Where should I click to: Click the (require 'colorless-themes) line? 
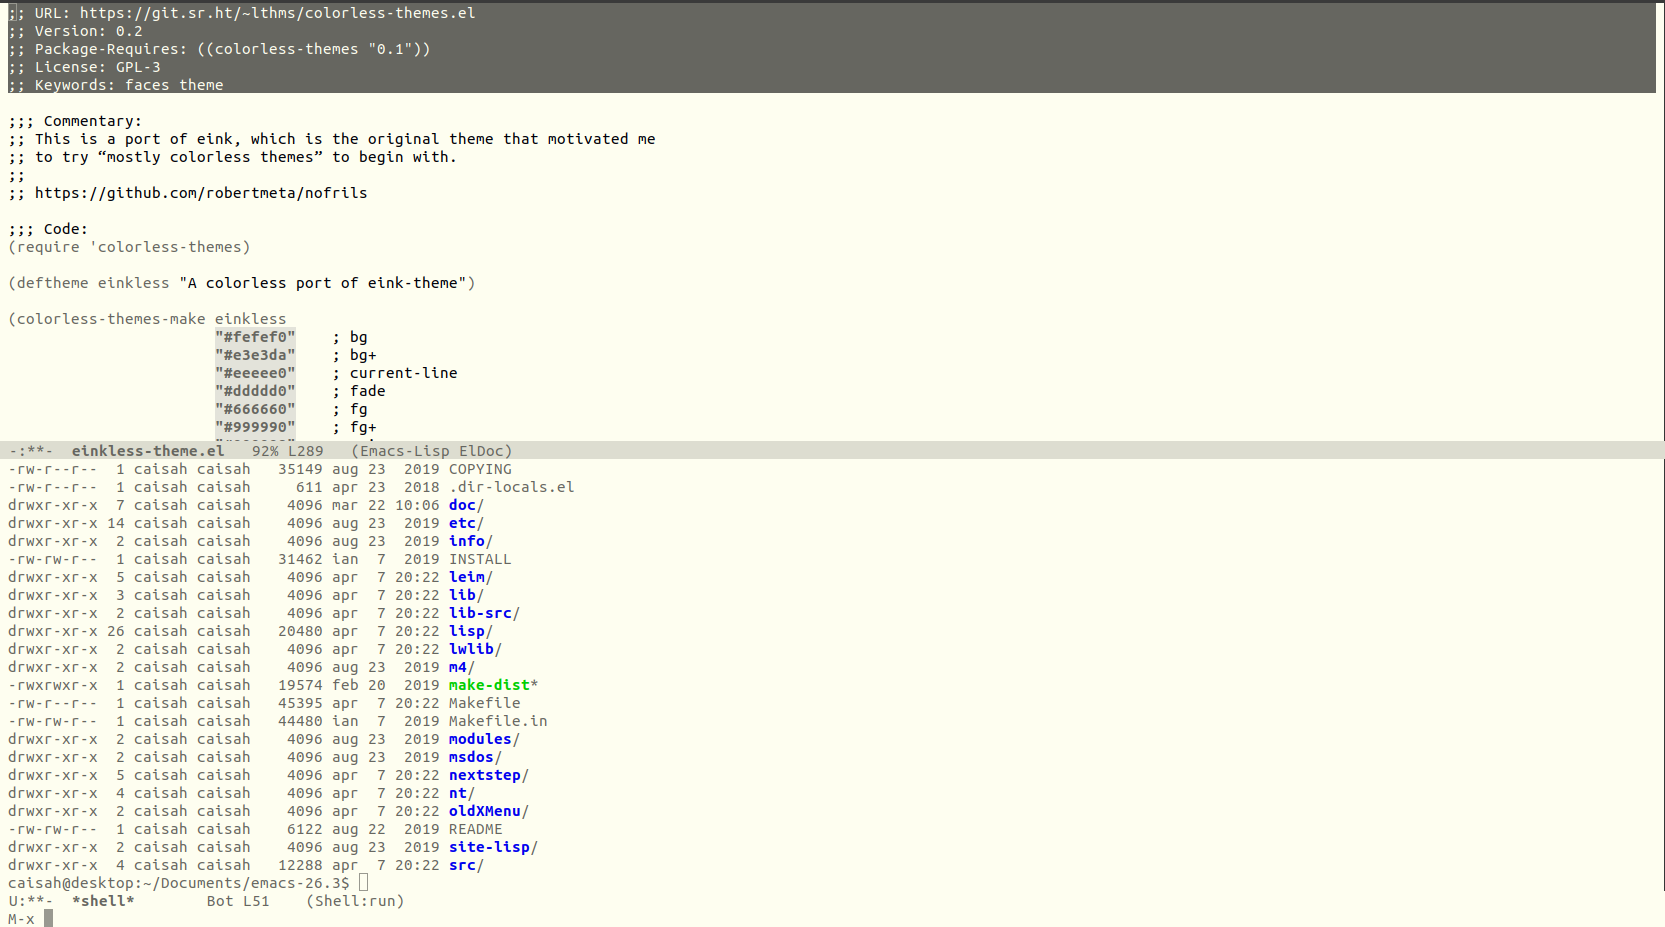[129, 247]
